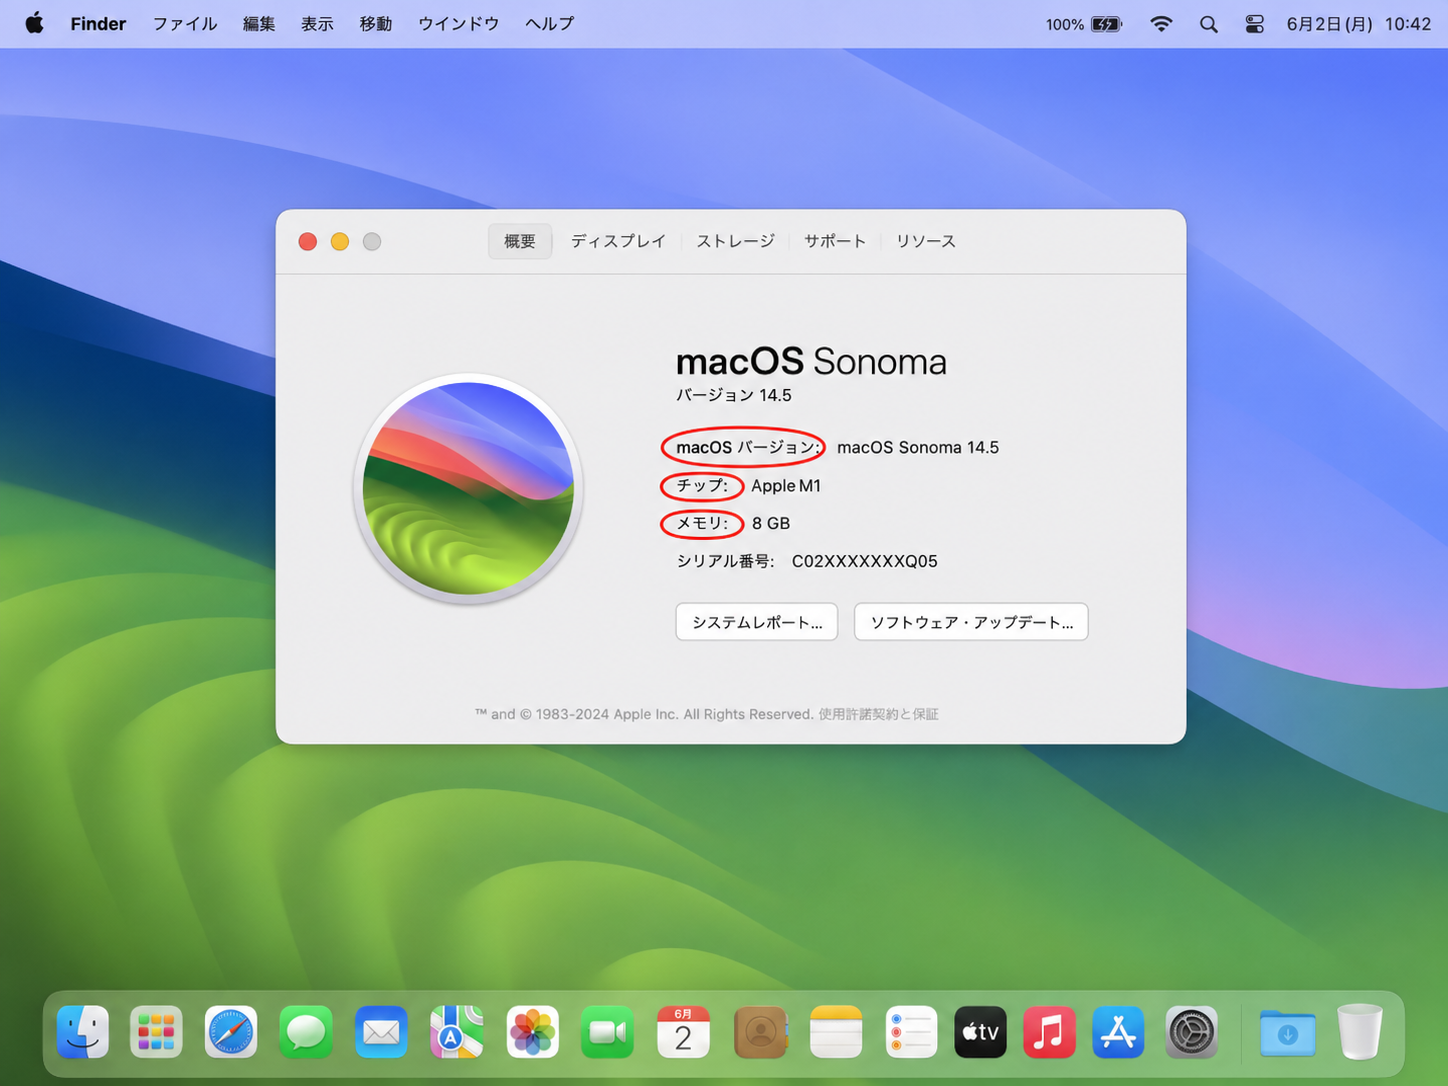Screen dimensions: 1448x1086
Task: Start FaceTime from the Dock
Action: coord(607,1032)
